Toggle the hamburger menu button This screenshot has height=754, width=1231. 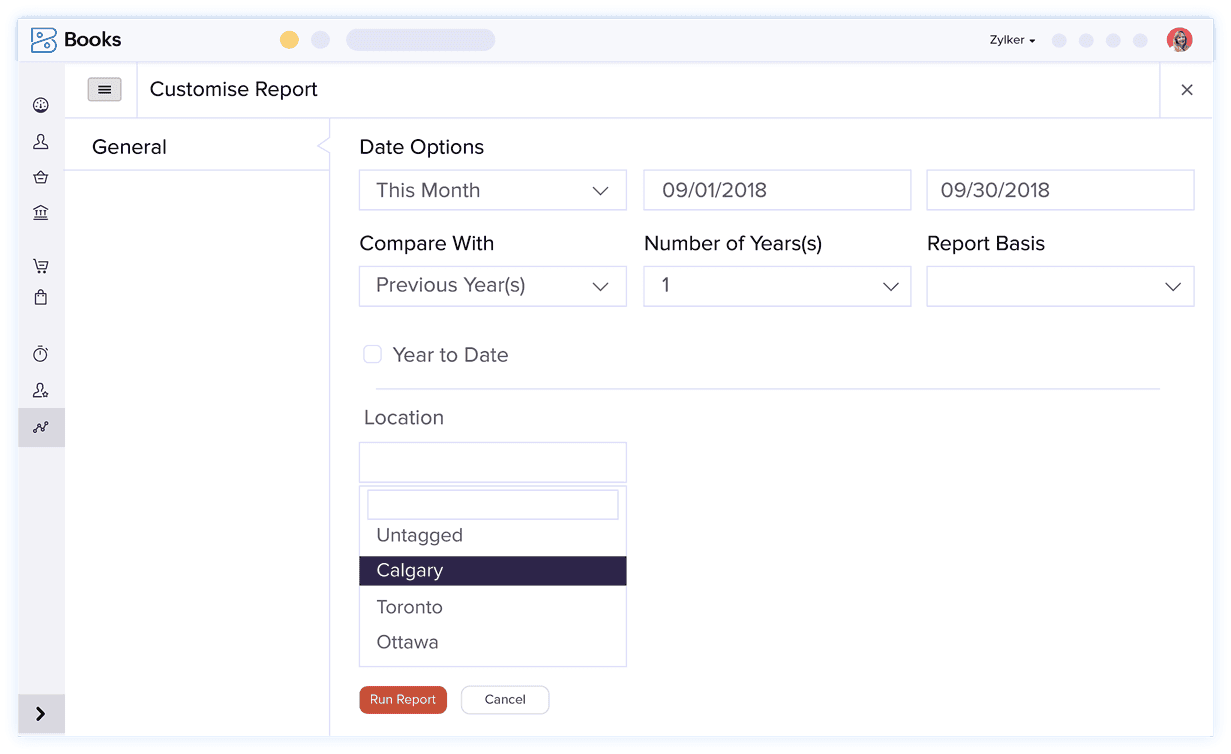(x=105, y=89)
